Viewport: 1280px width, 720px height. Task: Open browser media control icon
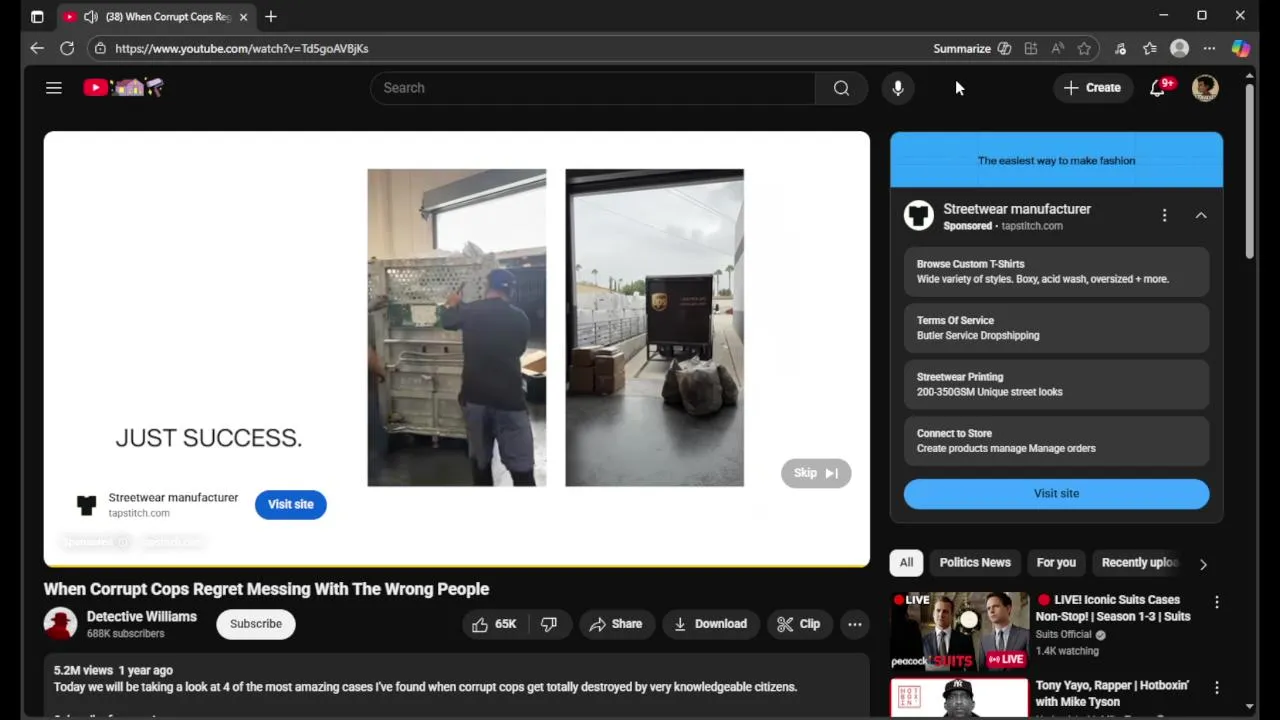tap(1120, 48)
